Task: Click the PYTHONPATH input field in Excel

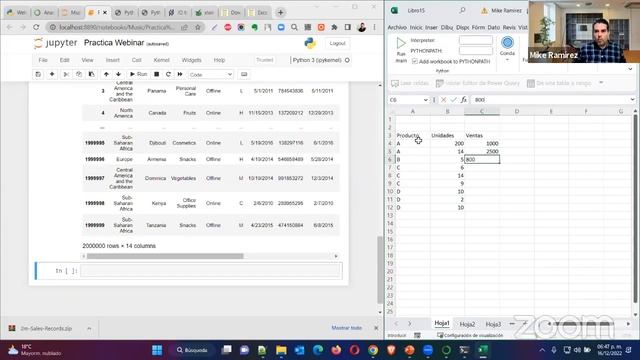Action: [x=476, y=51]
